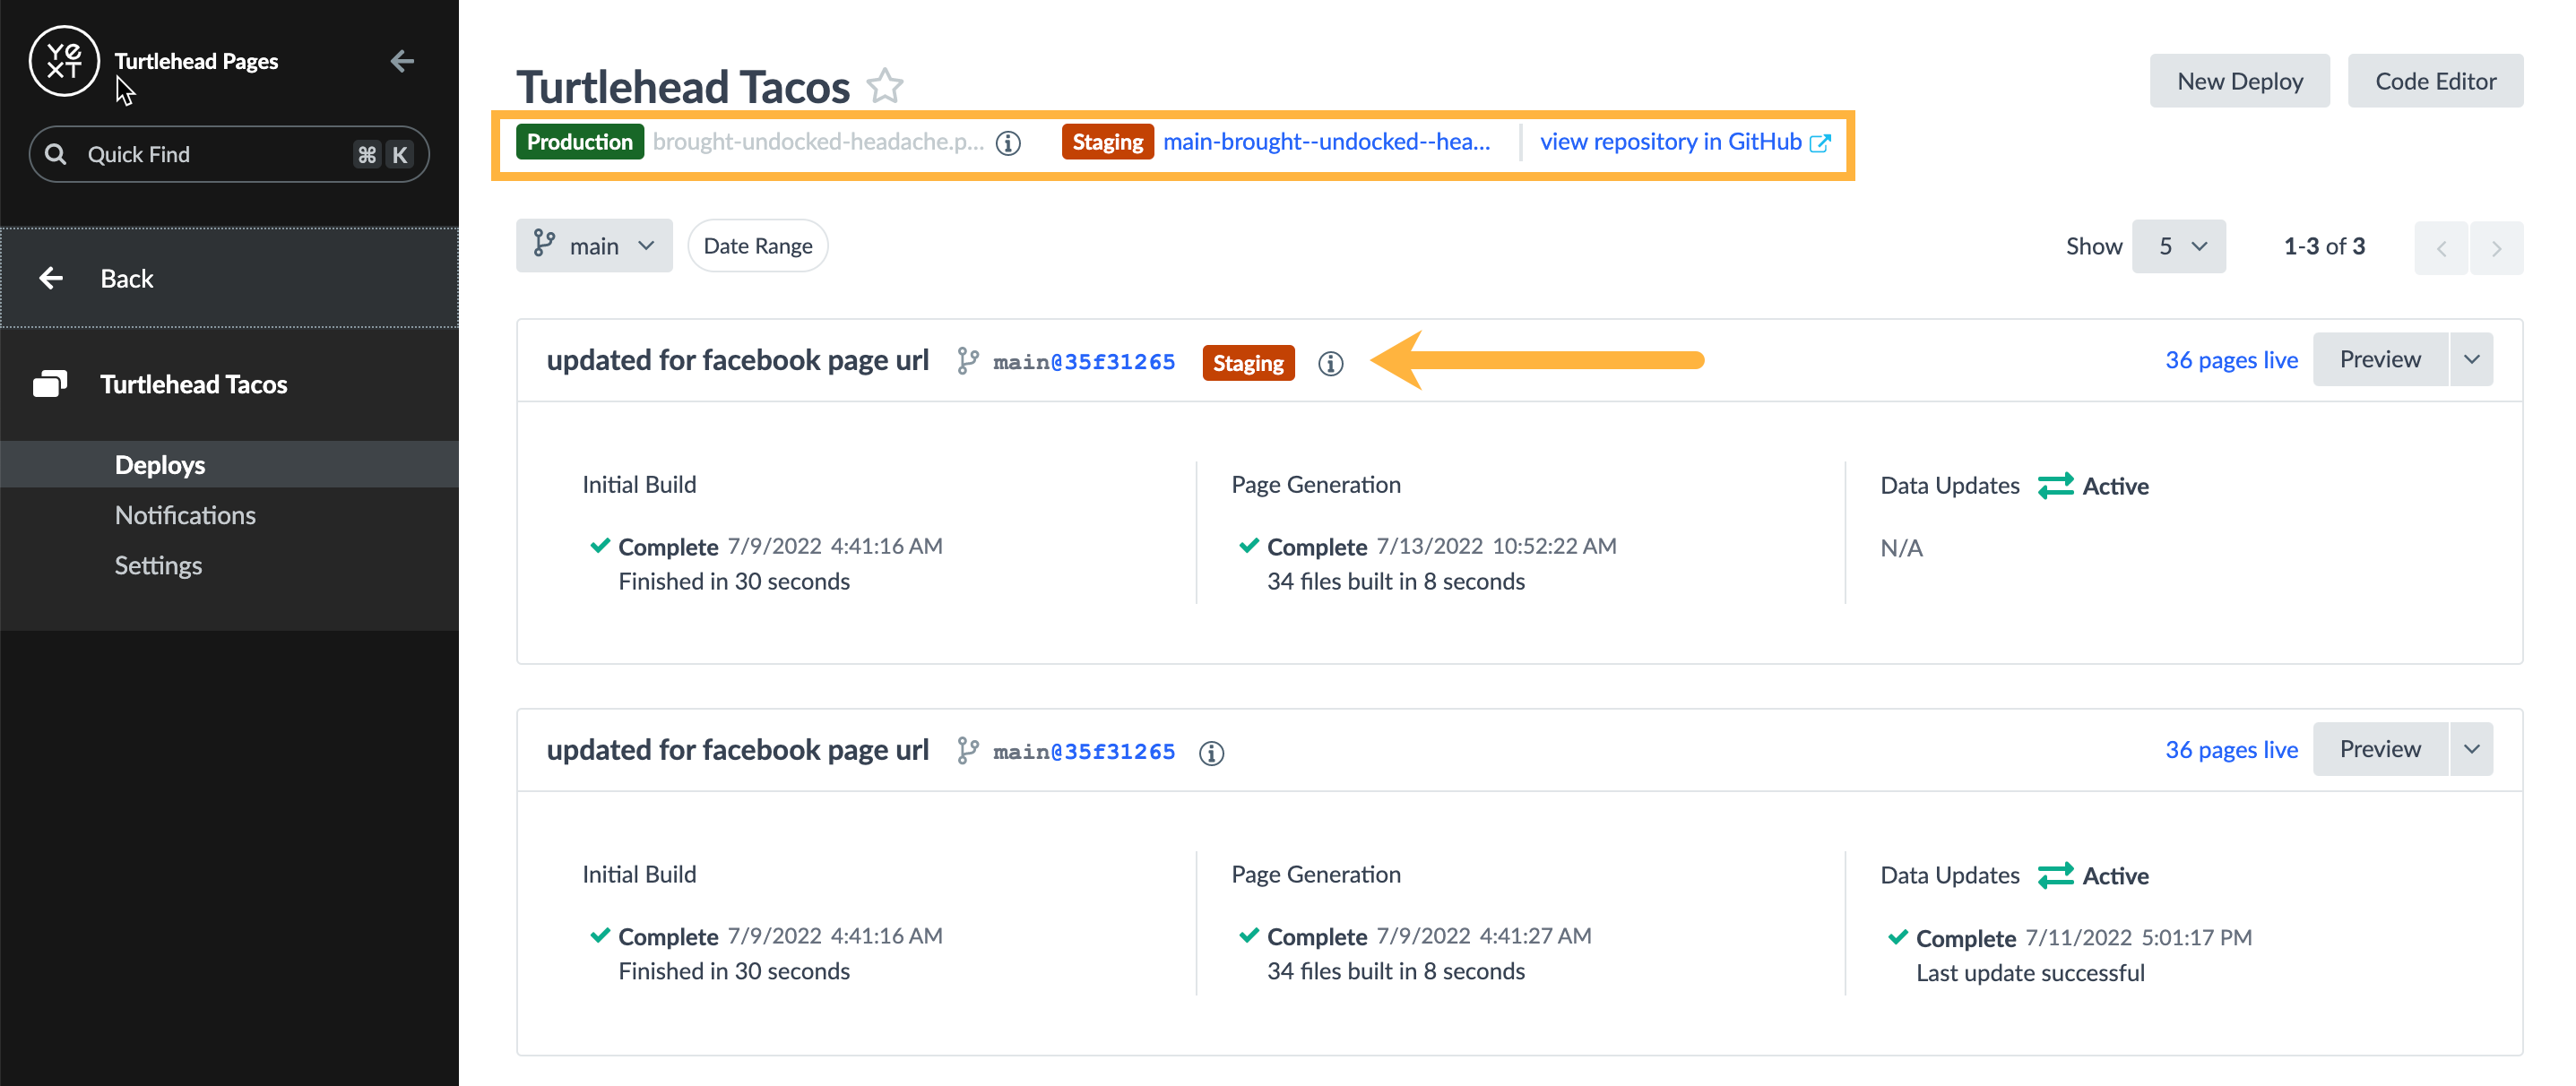Open the Deploys section
Image resolution: width=2576 pixels, height=1086 pixels.
coord(229,465)
